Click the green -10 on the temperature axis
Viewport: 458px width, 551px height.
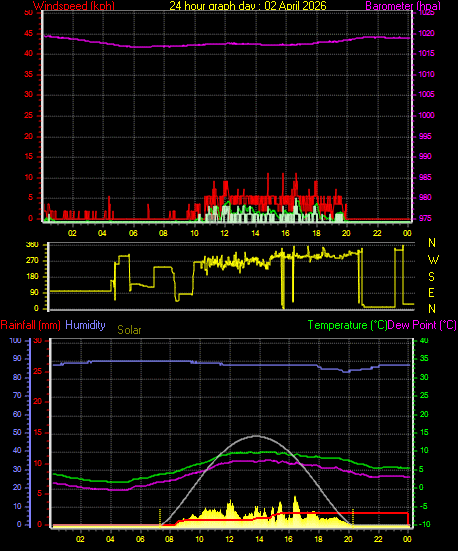point(425,524)
